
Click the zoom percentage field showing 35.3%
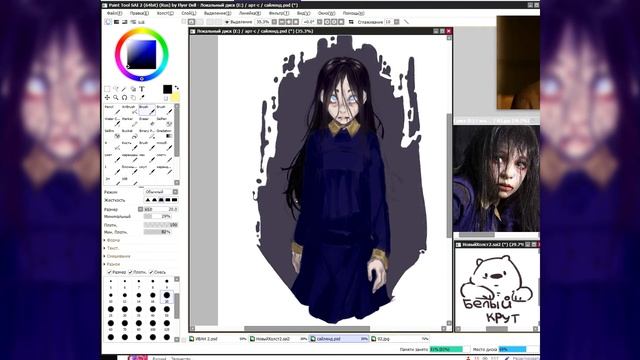(263, 22)
